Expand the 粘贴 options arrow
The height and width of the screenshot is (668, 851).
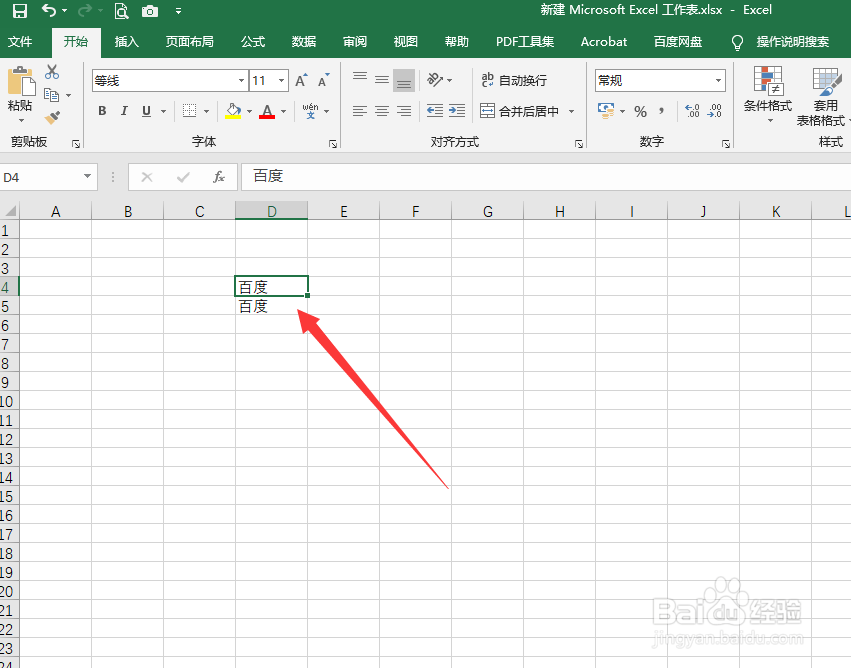click(x=21, y=120)
